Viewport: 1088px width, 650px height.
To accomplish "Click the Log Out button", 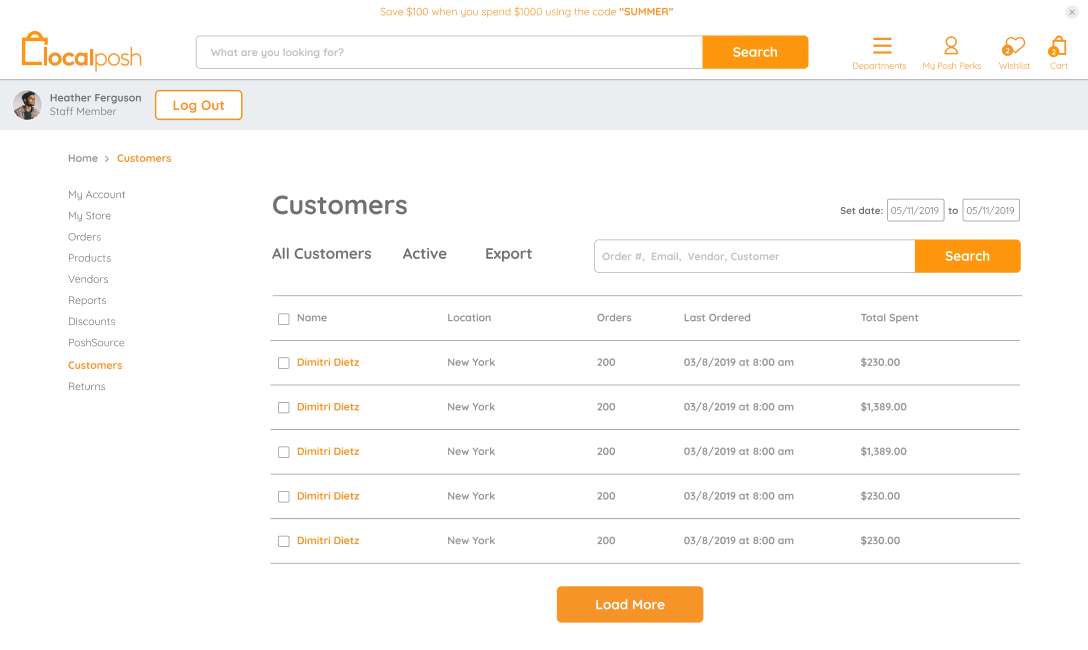I will (x=198, y=105).
